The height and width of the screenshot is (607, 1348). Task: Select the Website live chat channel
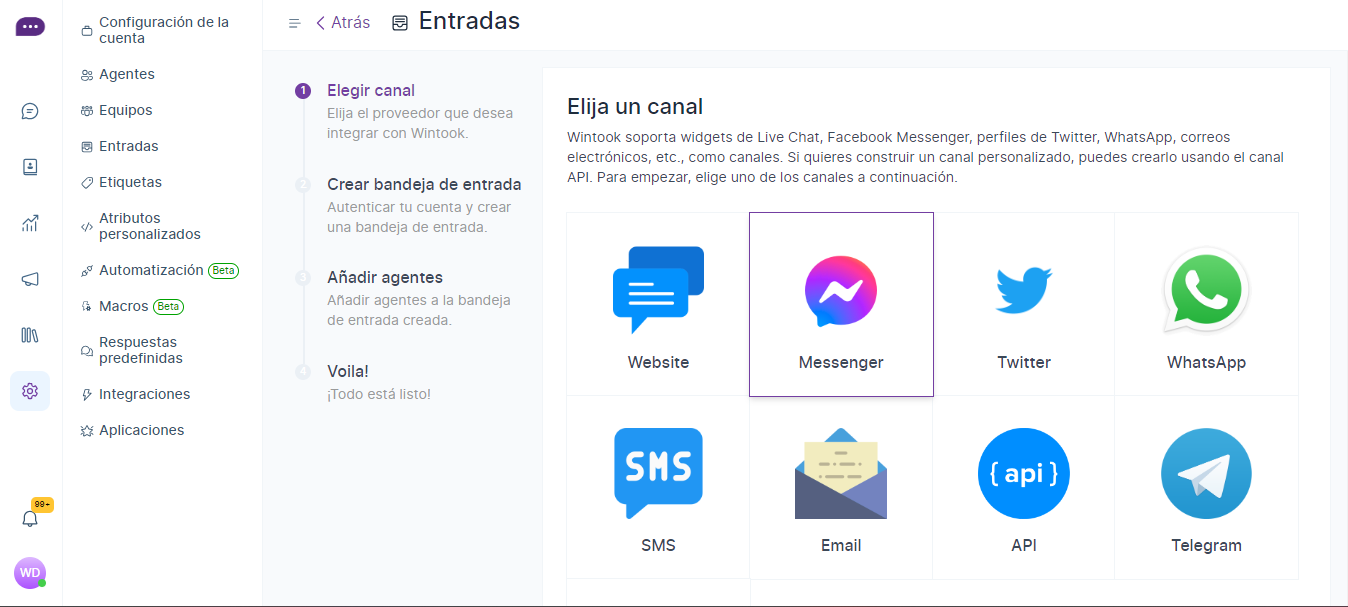[x=658, y=304]
